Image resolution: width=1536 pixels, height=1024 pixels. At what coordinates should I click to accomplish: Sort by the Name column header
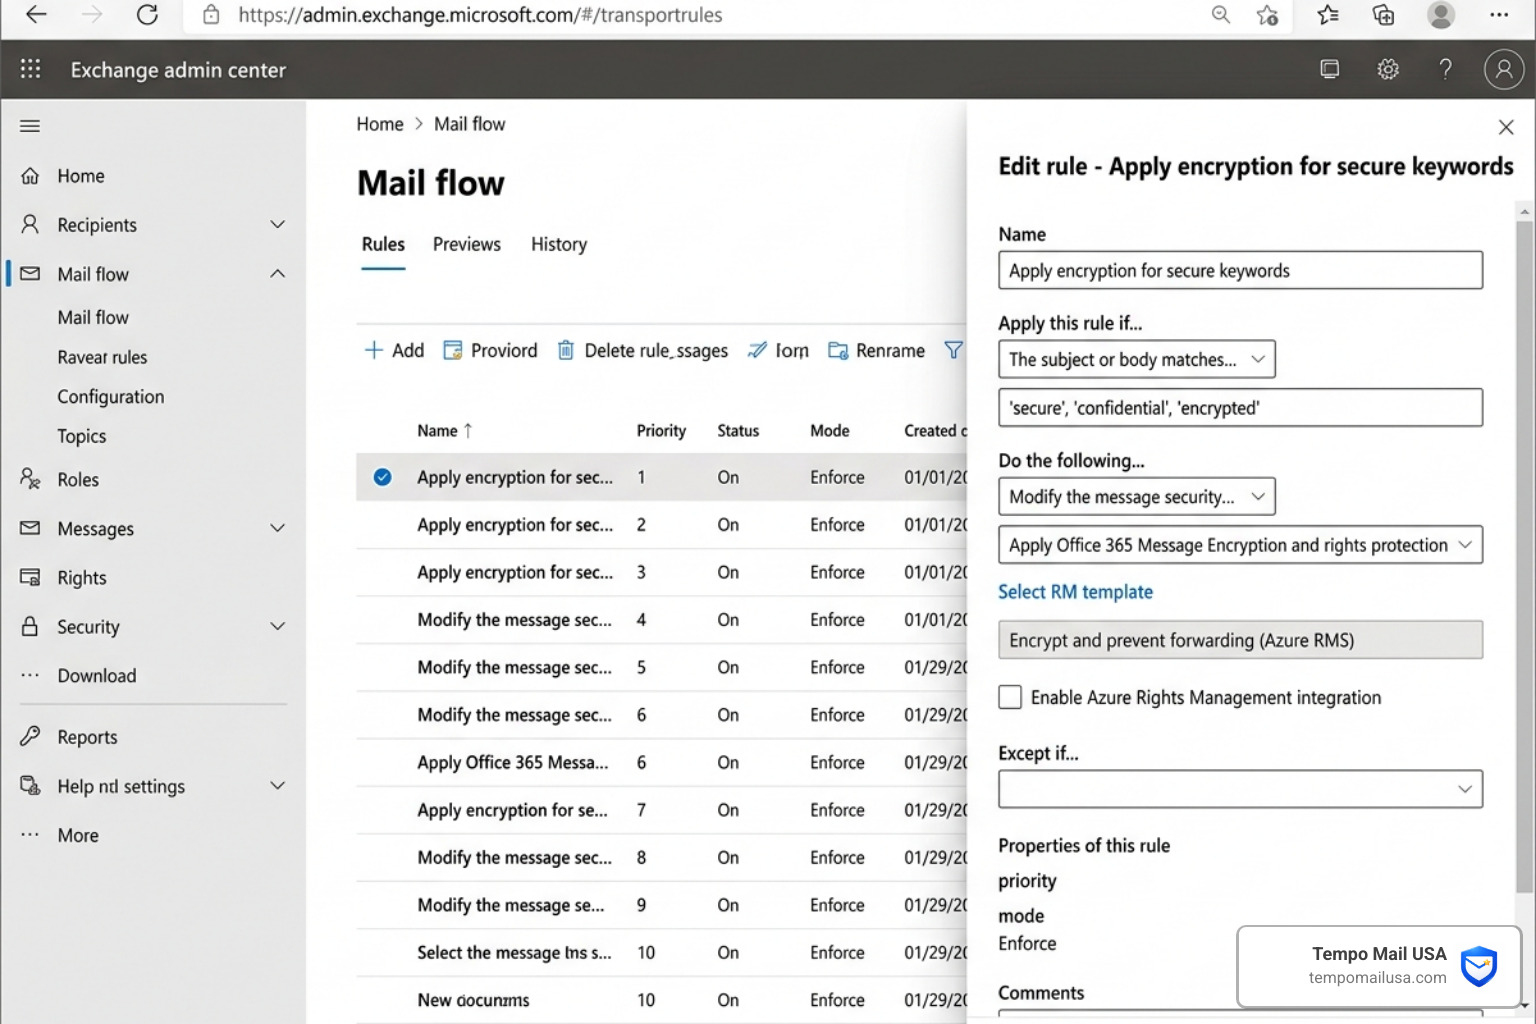[444, 431]
